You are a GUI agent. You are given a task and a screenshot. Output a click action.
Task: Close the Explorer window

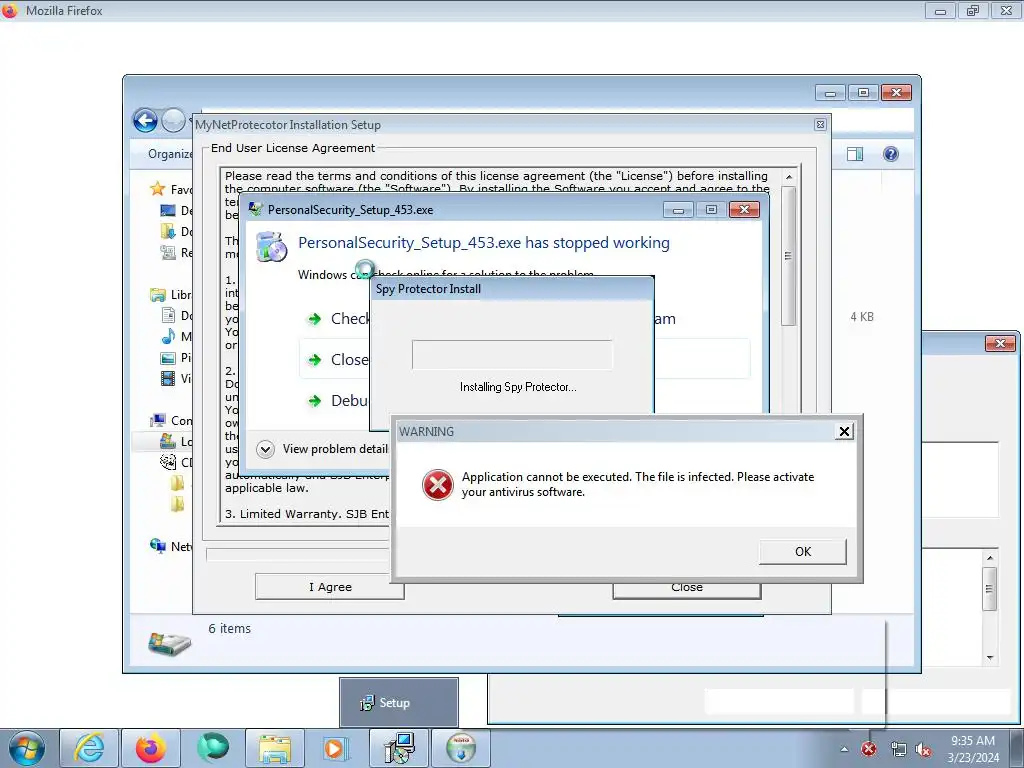(x=896, y=93)
